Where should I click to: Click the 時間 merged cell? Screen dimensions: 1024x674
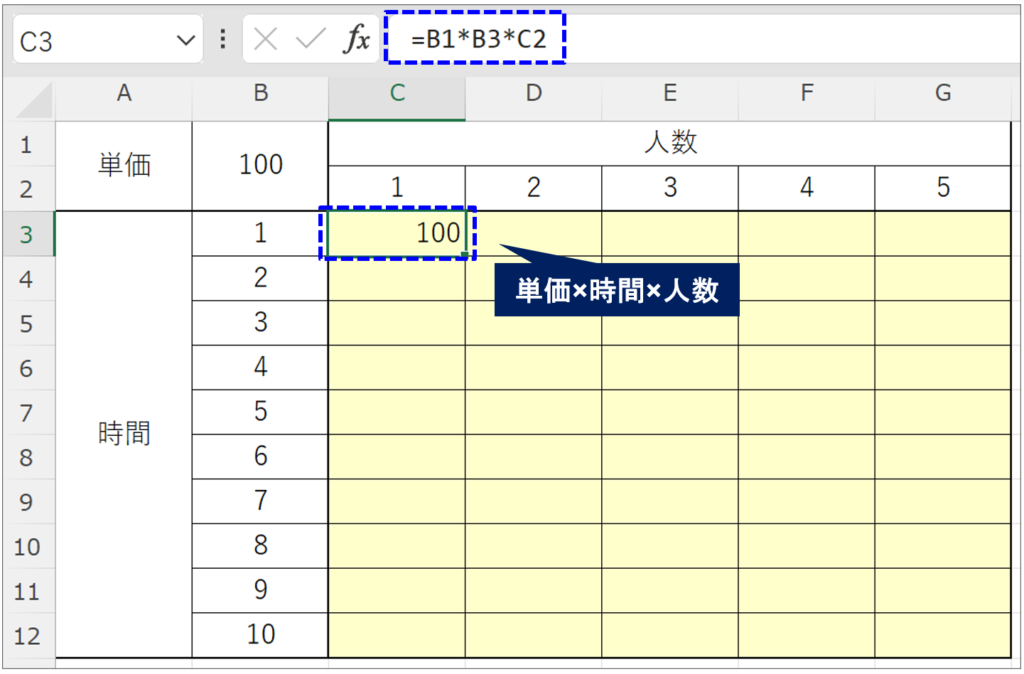[124, 434]
